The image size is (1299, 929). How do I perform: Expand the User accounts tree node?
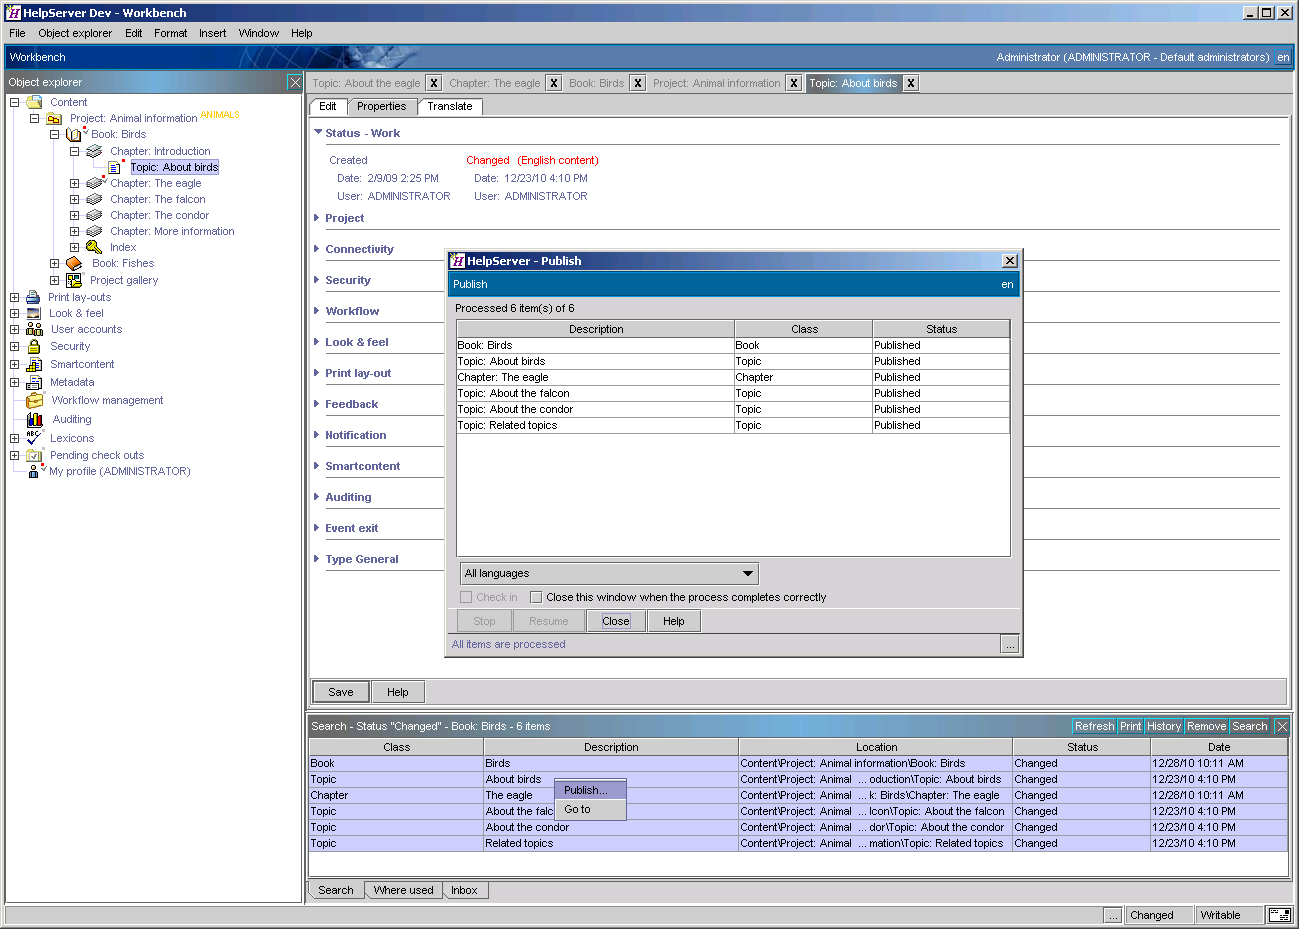pos(14,329)
